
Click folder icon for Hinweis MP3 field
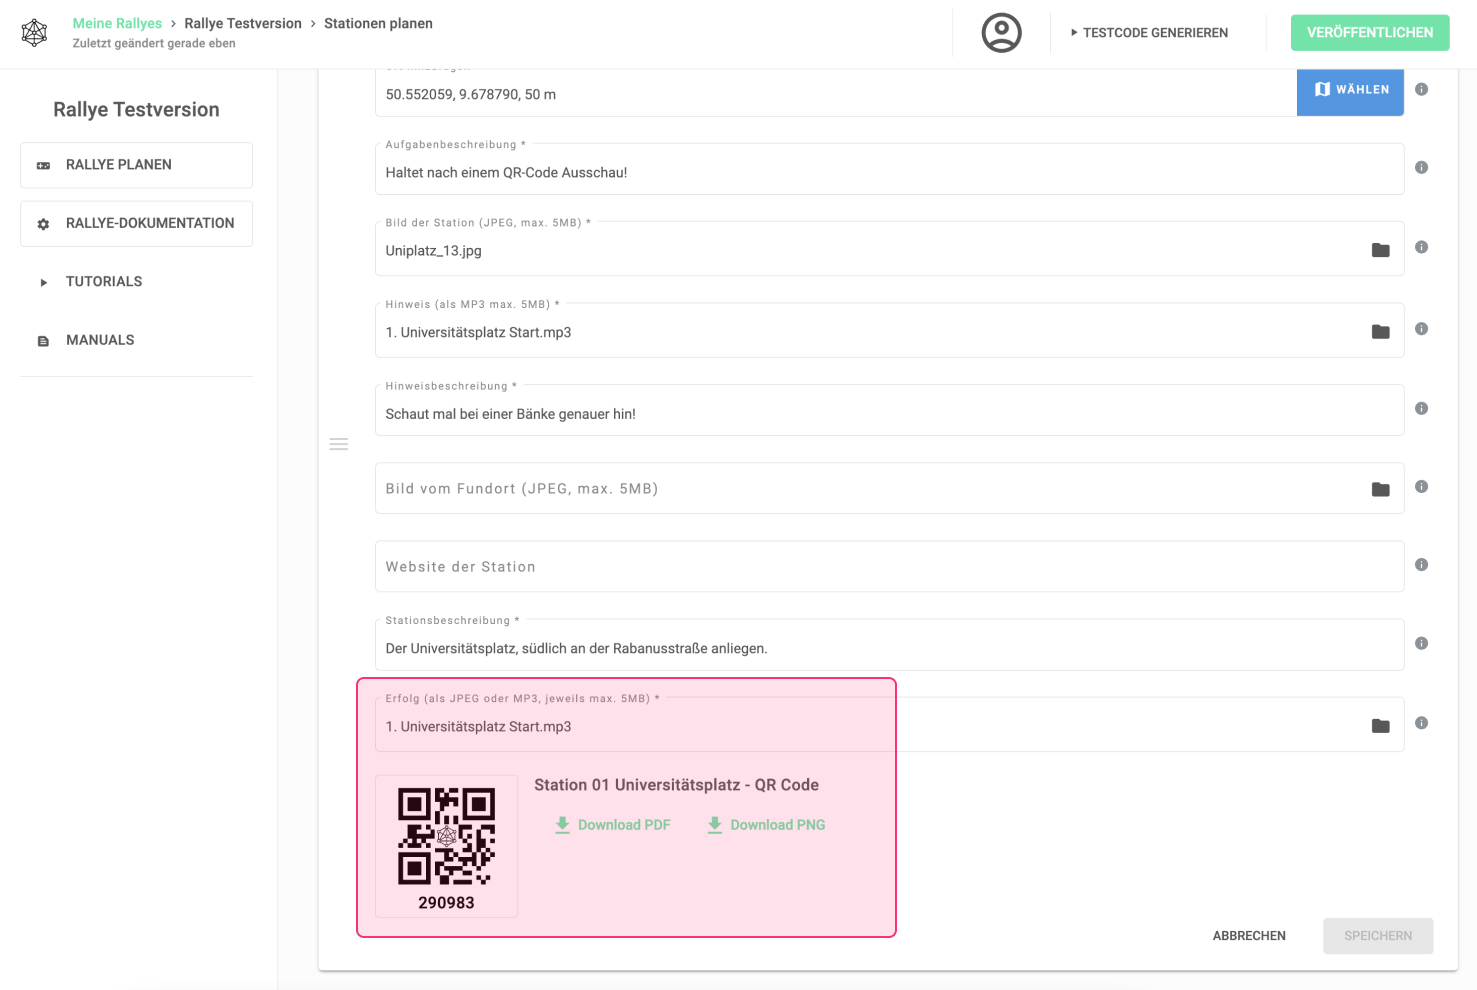(x=1380, y=332)
